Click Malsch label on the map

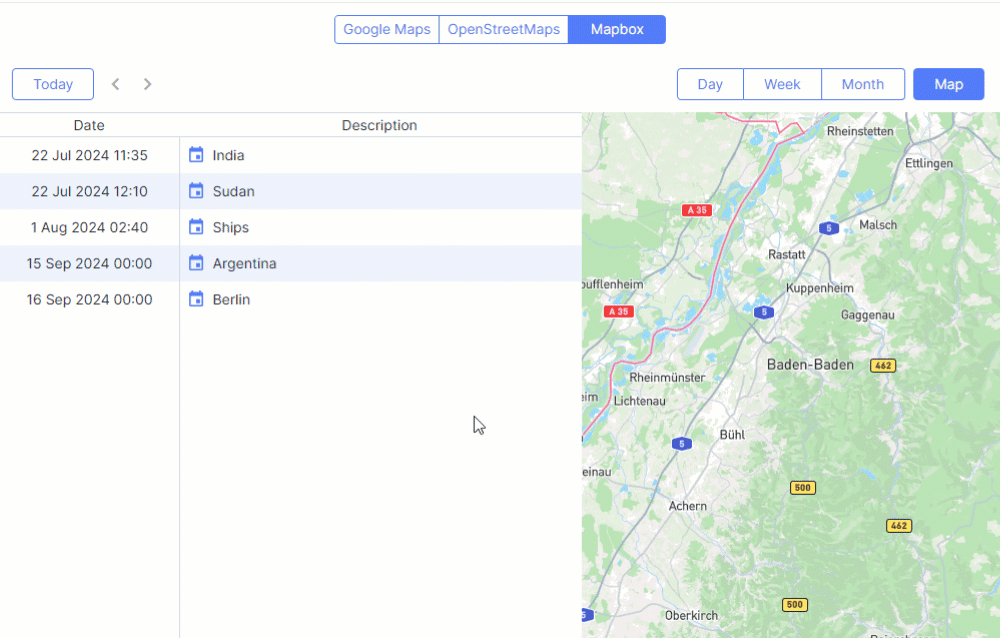click(x=878, y=225)
